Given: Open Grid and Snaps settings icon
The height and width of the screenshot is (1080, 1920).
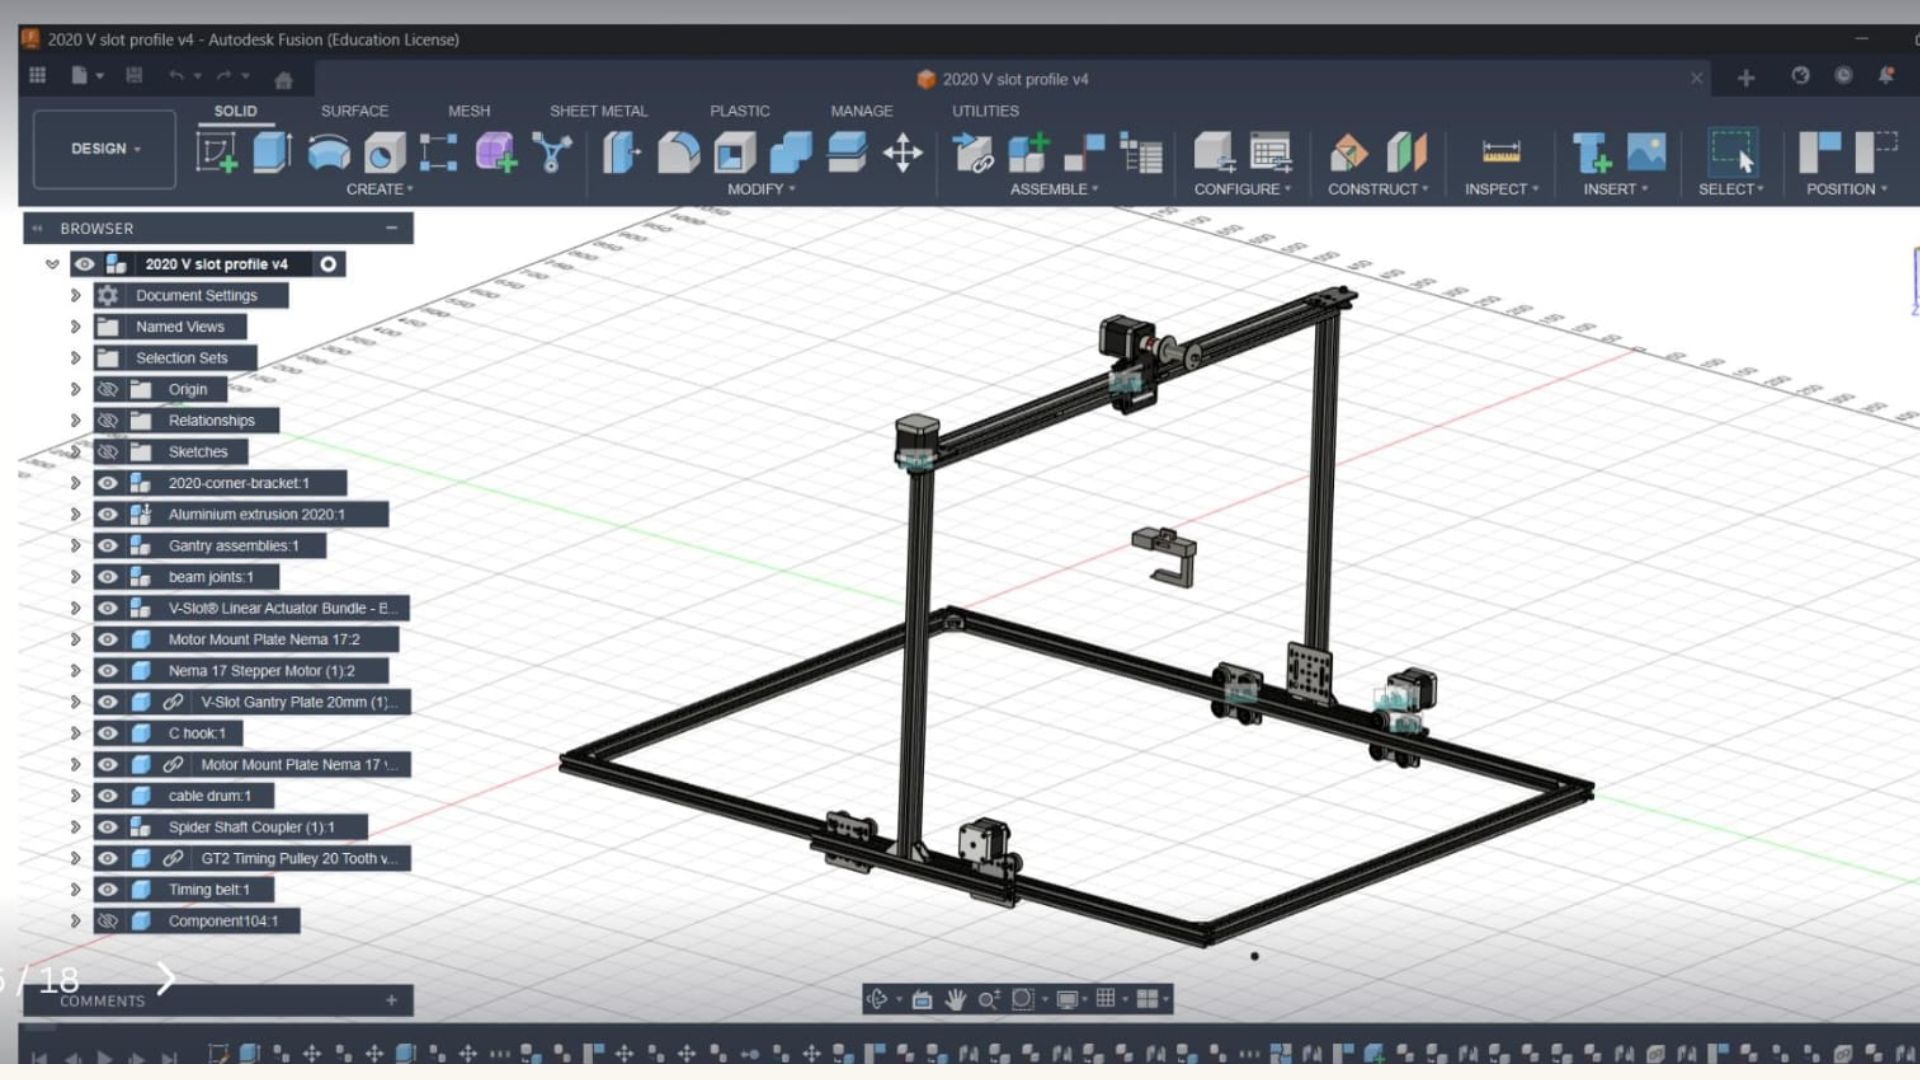Looking at the screenshot, I should point(1105,998).
